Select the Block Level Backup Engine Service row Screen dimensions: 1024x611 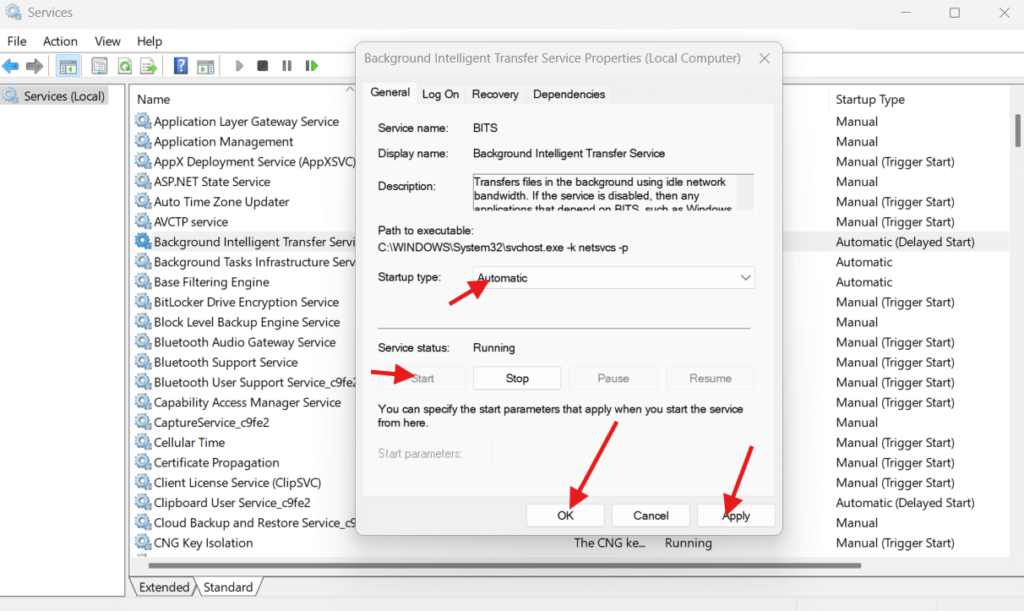(x=246, y=322)
